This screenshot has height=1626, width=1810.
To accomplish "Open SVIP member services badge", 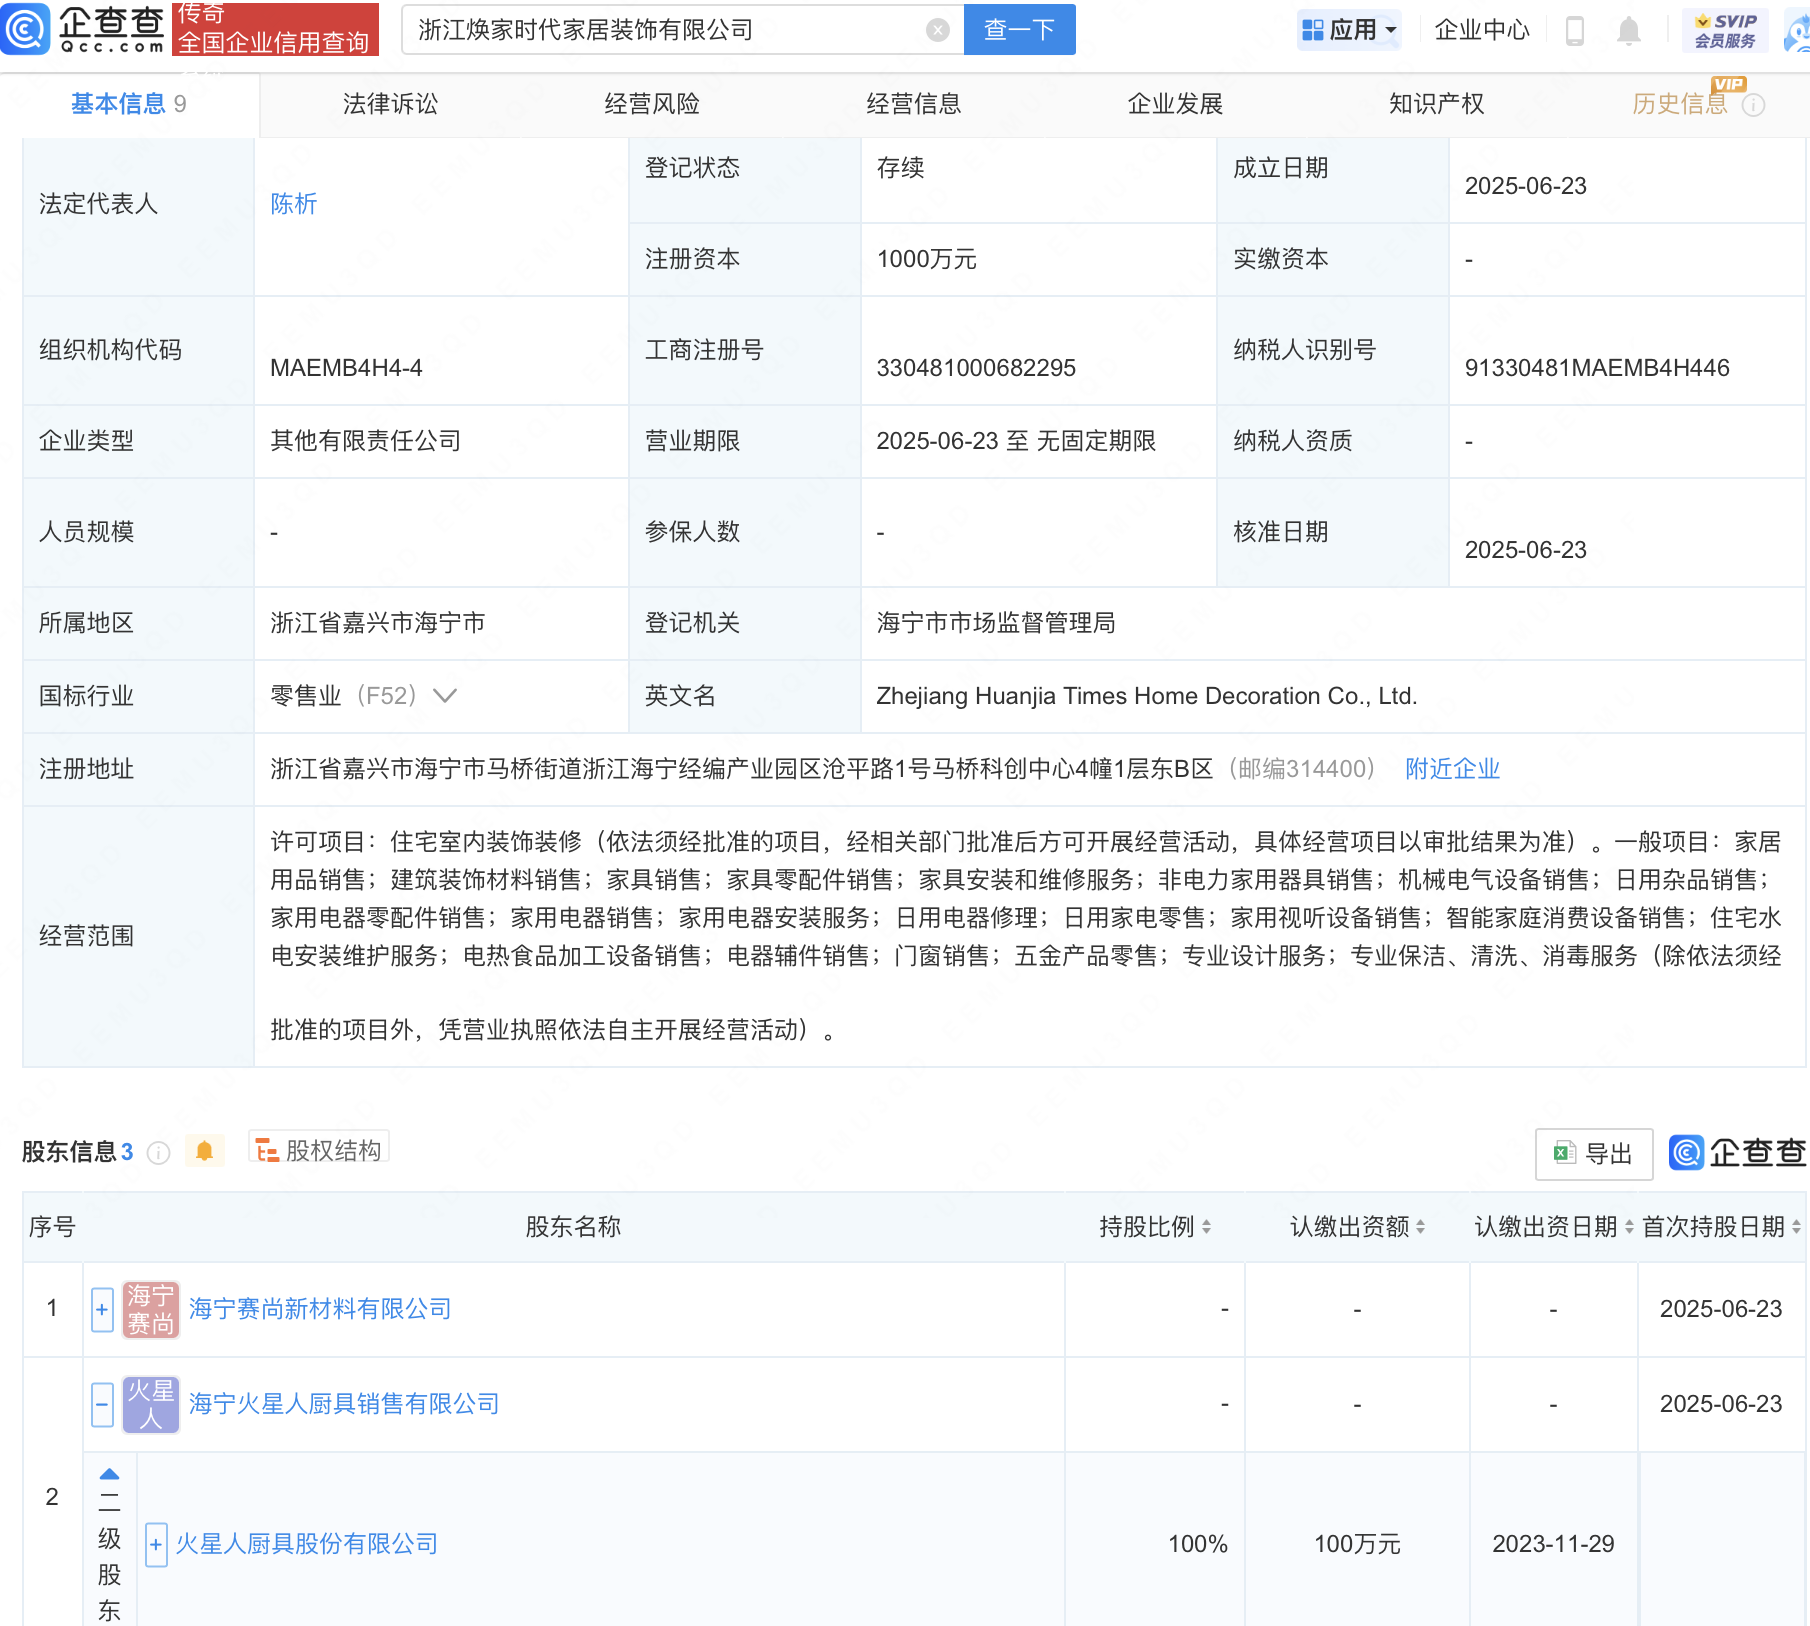I will point(1725,31).
